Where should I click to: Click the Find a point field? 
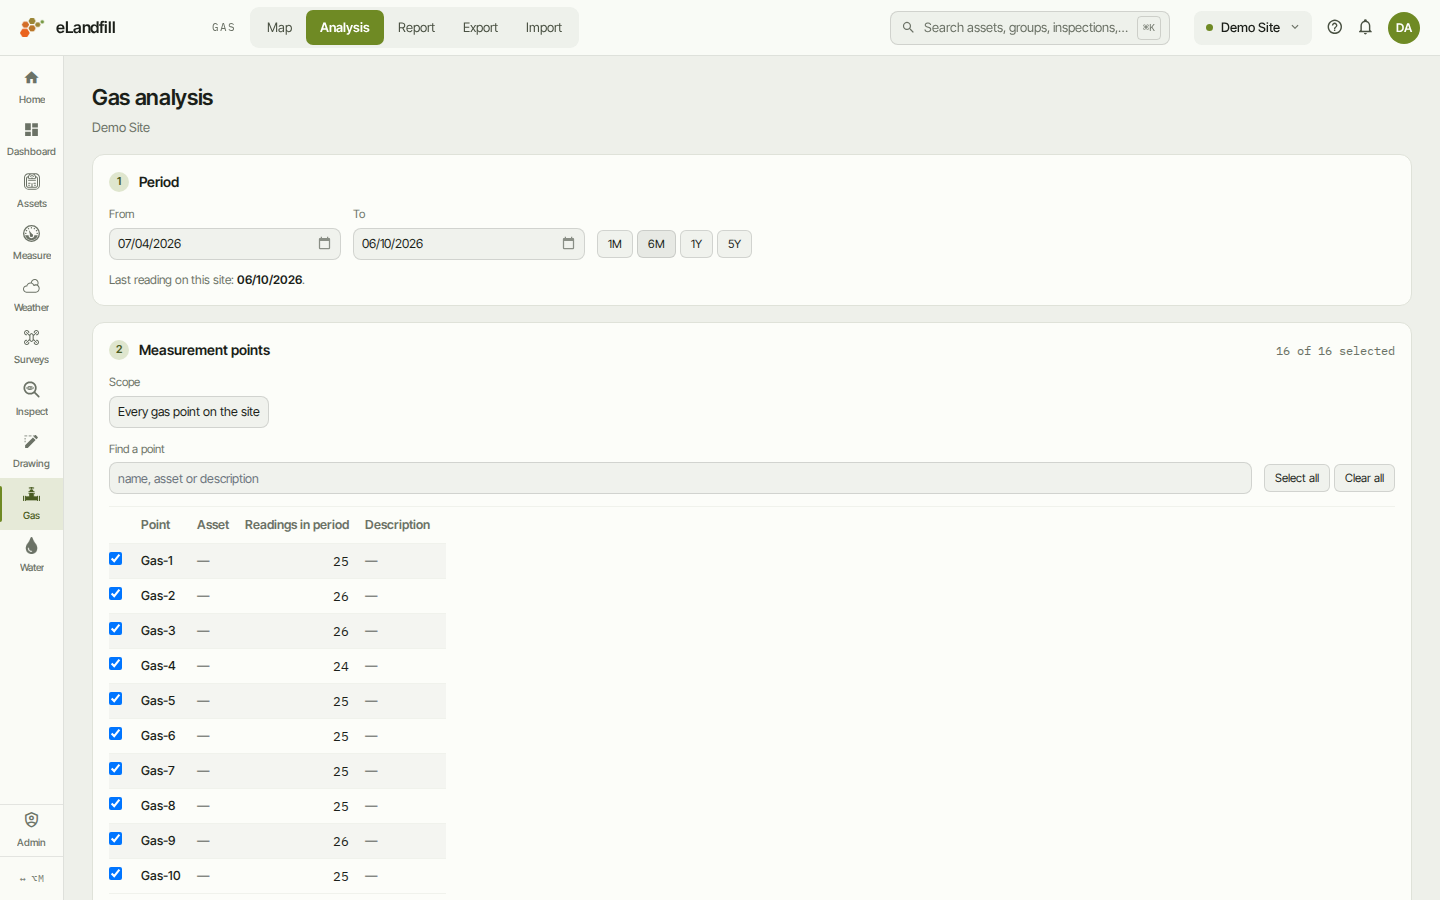tap(680, 478)
